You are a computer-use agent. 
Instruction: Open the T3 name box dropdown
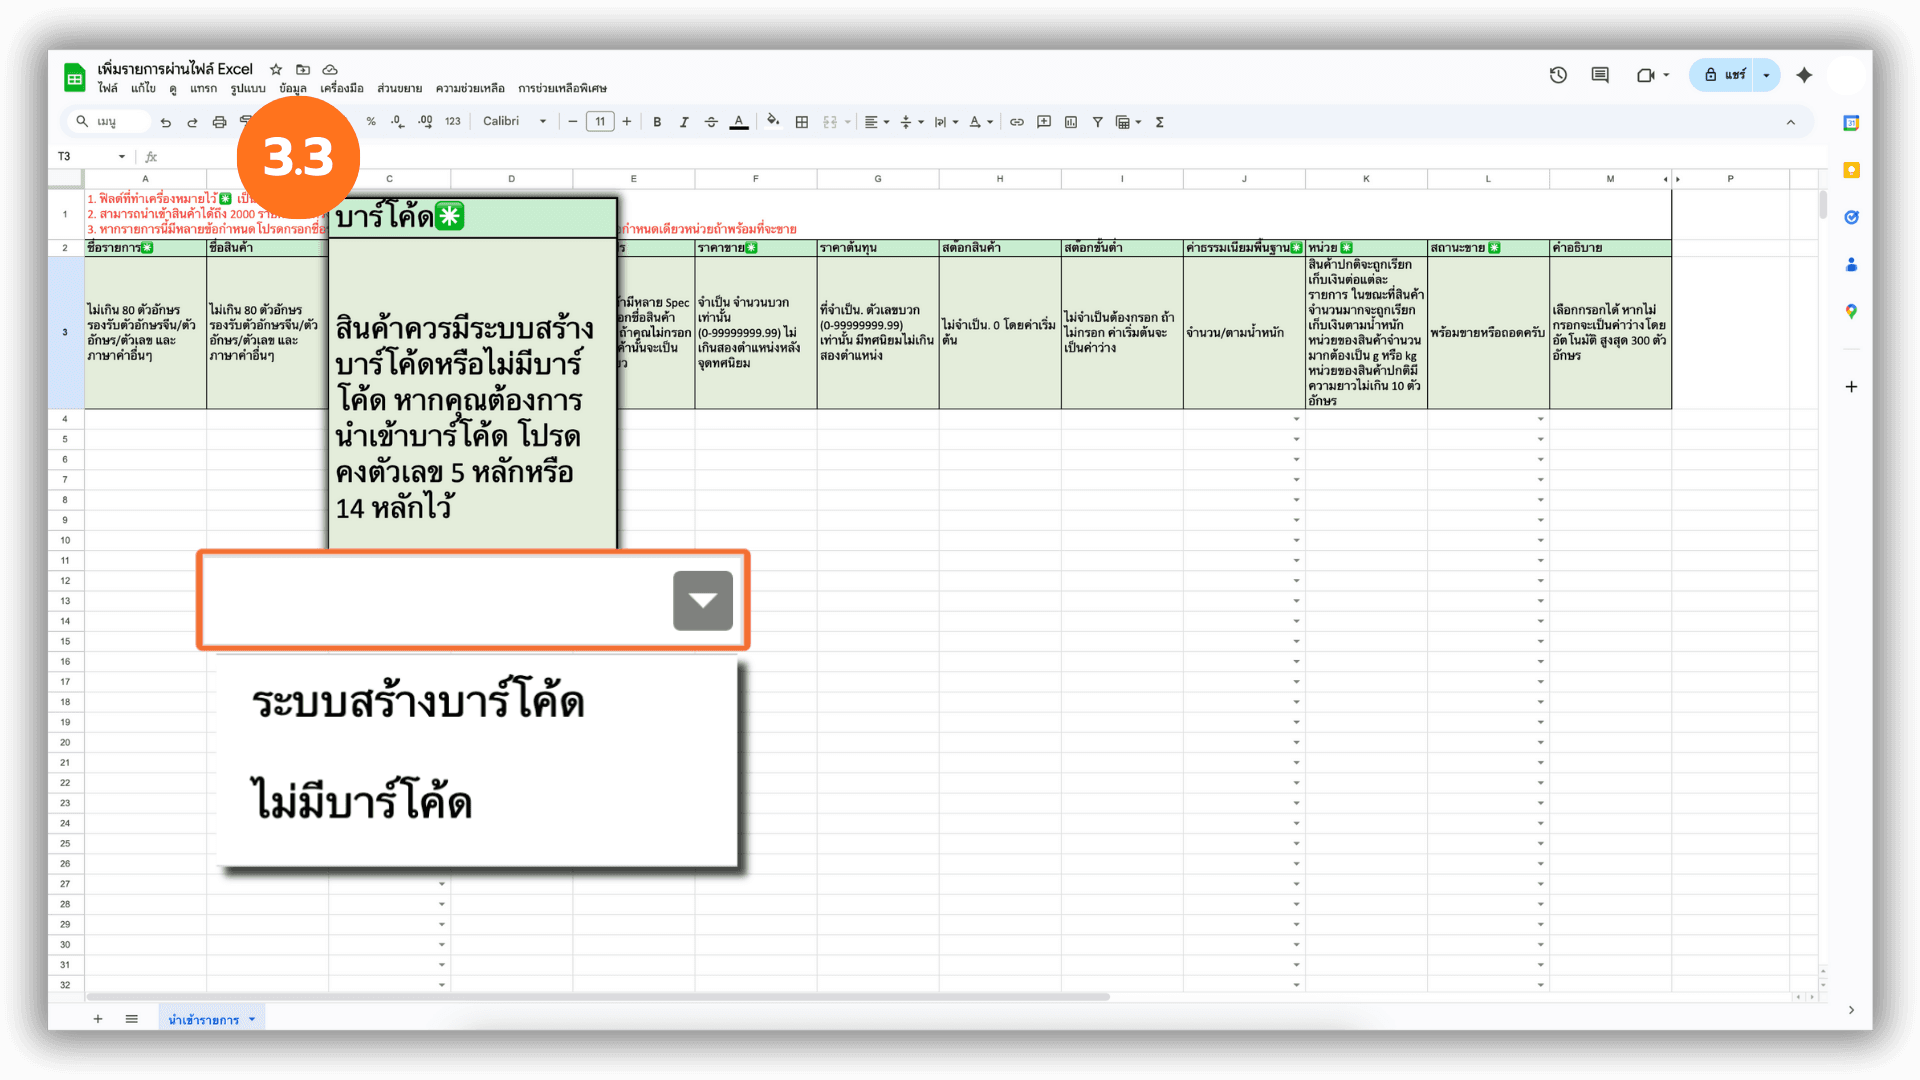(122, 157)
